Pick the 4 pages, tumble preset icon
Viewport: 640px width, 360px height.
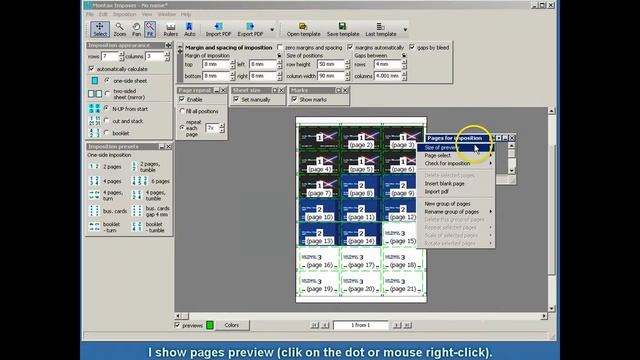(x=137, y=195)
